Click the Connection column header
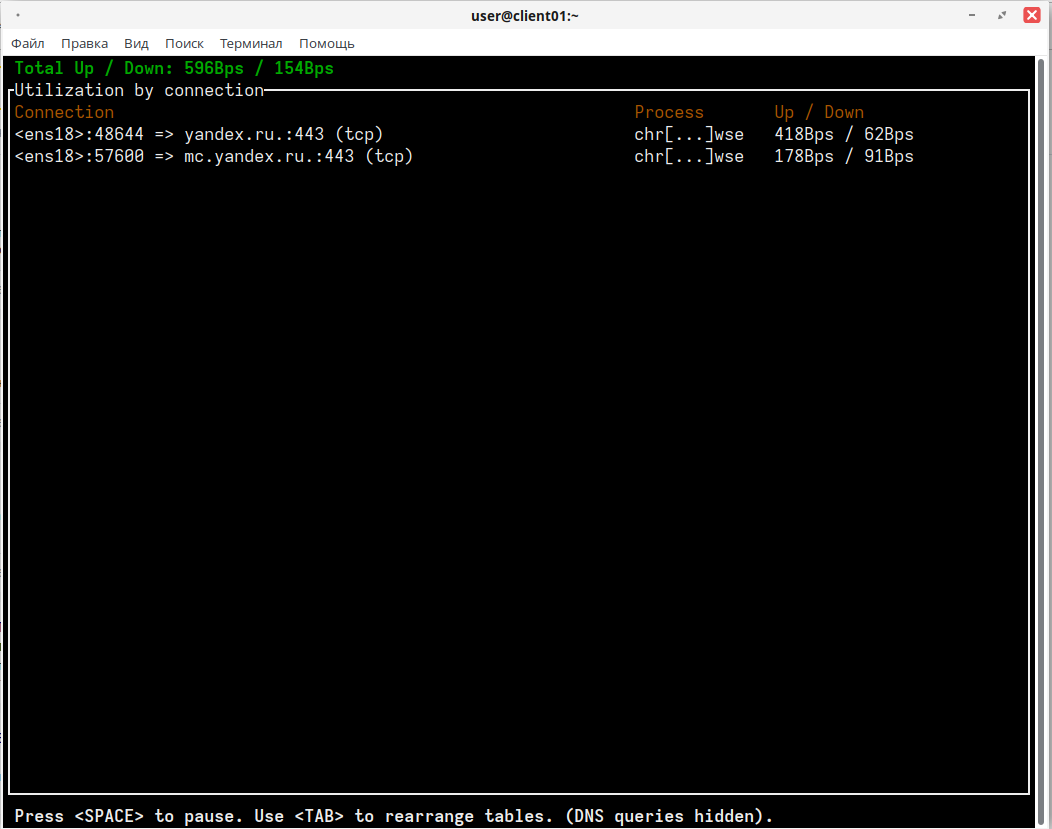Screen dimensions: 1052x829 tap(64, 112)
